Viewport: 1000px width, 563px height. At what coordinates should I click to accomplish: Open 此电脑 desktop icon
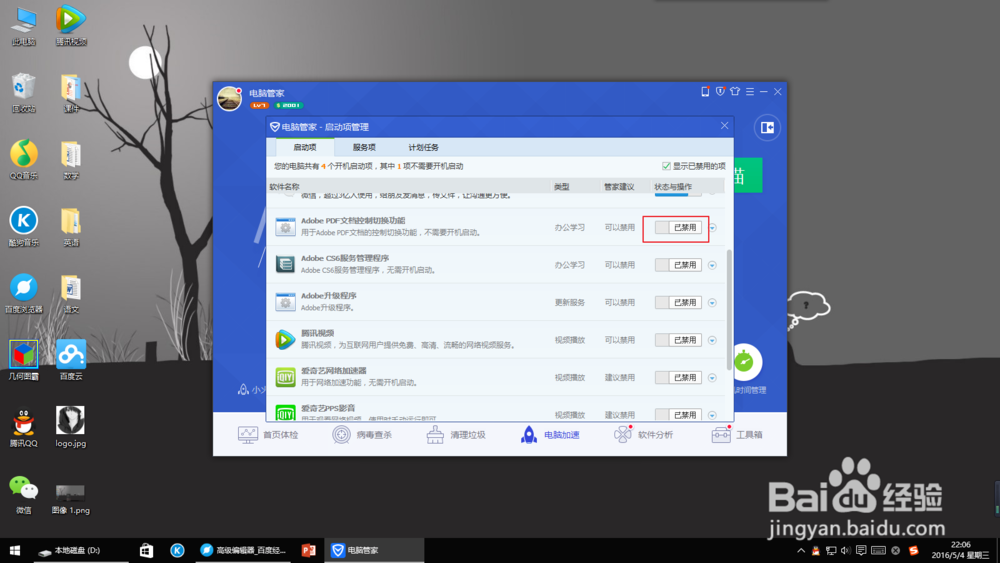pyautogui.click(x=24, y=26)
